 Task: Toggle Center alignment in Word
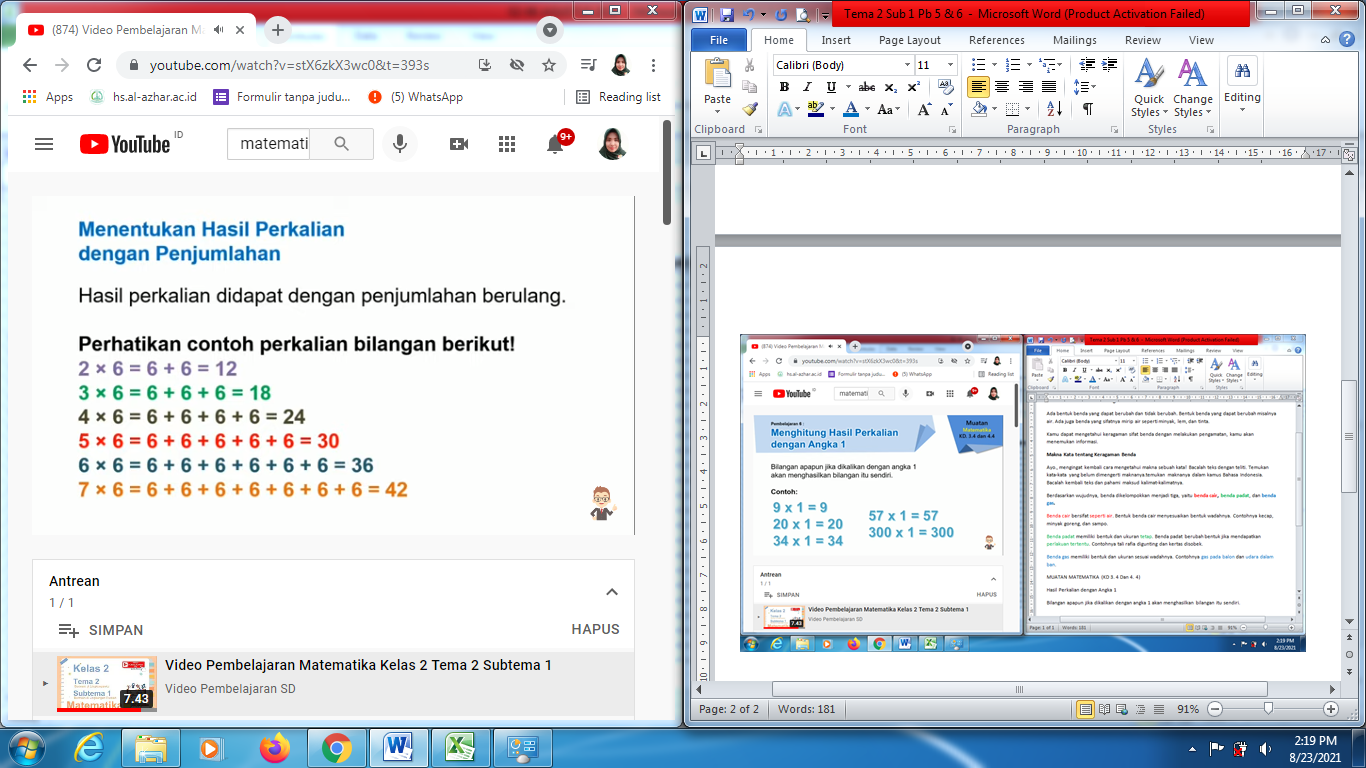click(1002, 87)
